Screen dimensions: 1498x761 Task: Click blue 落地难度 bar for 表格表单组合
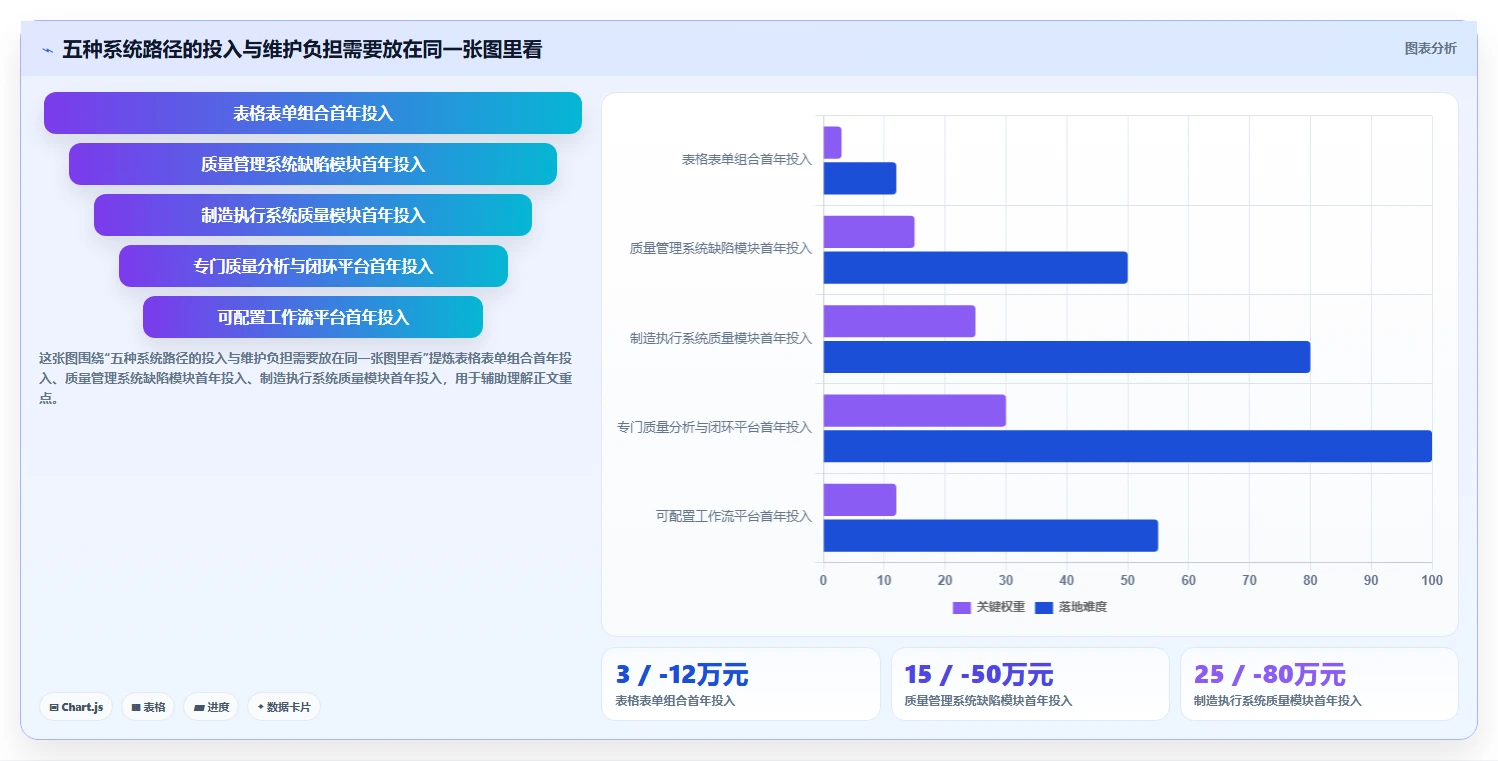(x=860, y=178)
